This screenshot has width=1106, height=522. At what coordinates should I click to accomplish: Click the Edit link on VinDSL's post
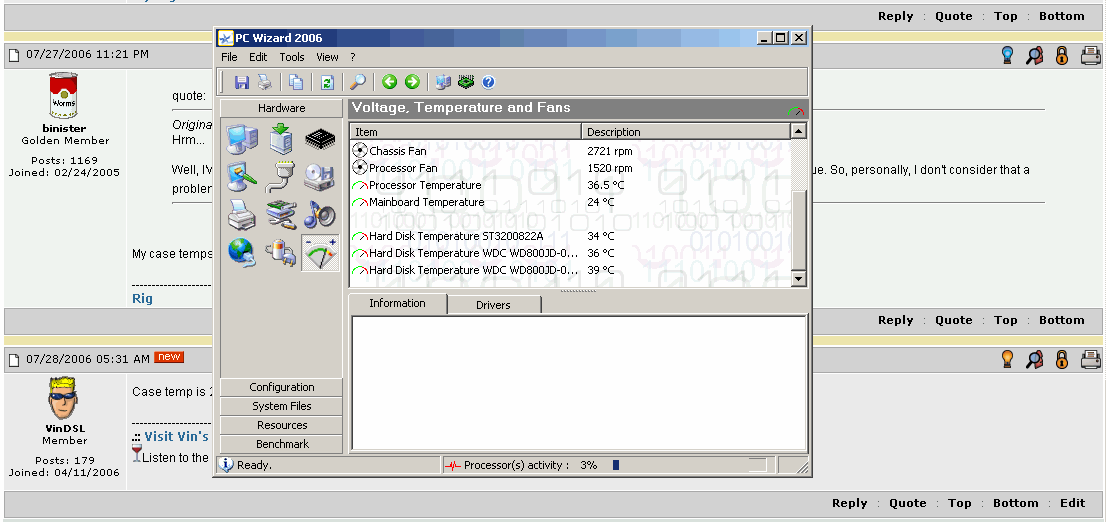point(1072,503)
